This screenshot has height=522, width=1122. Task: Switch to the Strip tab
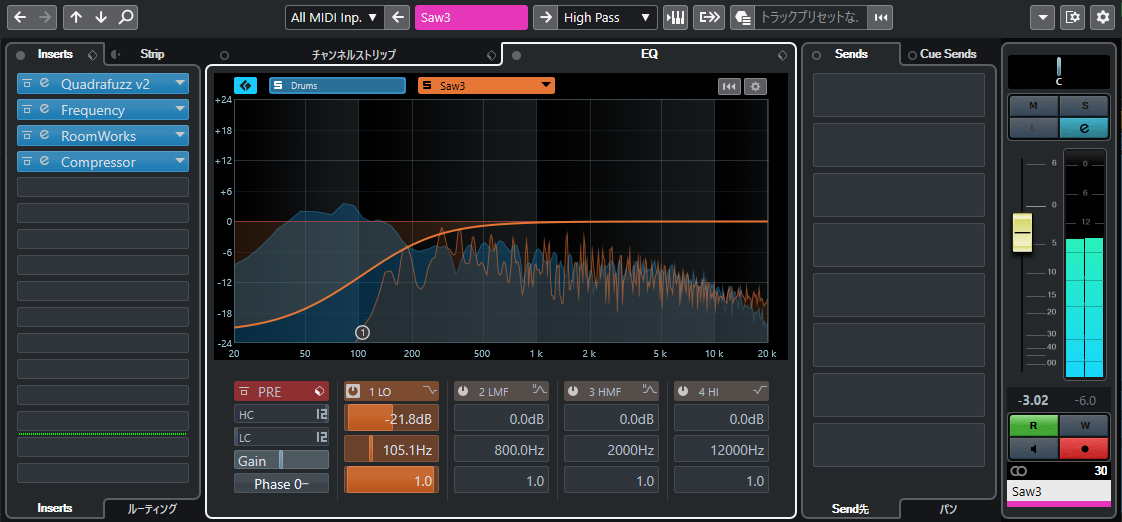click(x=152, y=54)
